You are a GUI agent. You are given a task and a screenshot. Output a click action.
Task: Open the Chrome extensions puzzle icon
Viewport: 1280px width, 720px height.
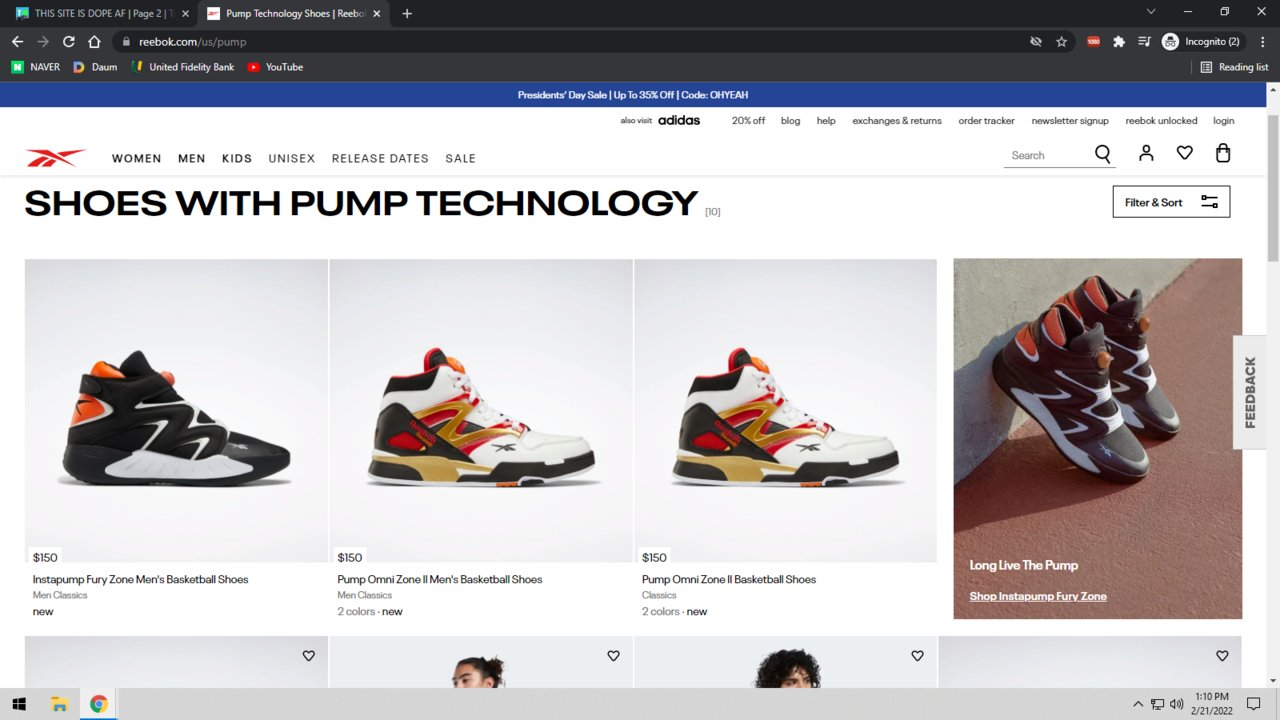point(1119,42)
